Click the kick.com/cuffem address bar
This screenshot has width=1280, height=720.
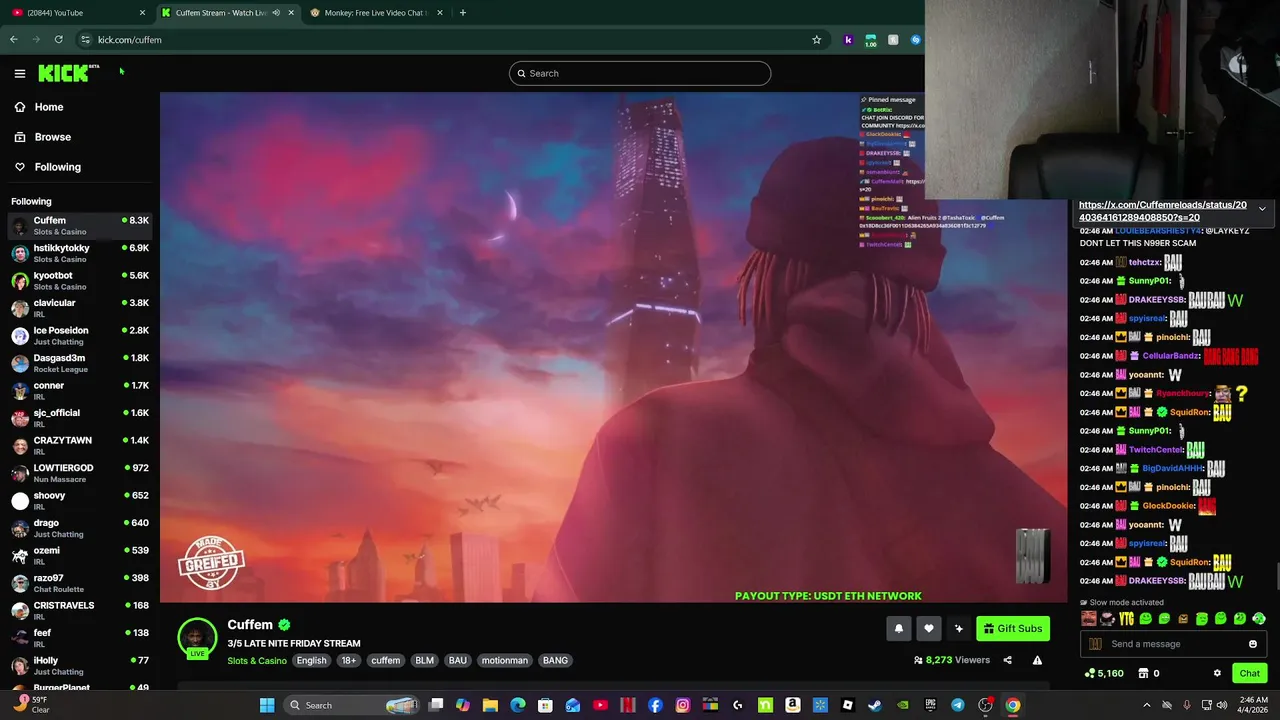click(440, 40)
